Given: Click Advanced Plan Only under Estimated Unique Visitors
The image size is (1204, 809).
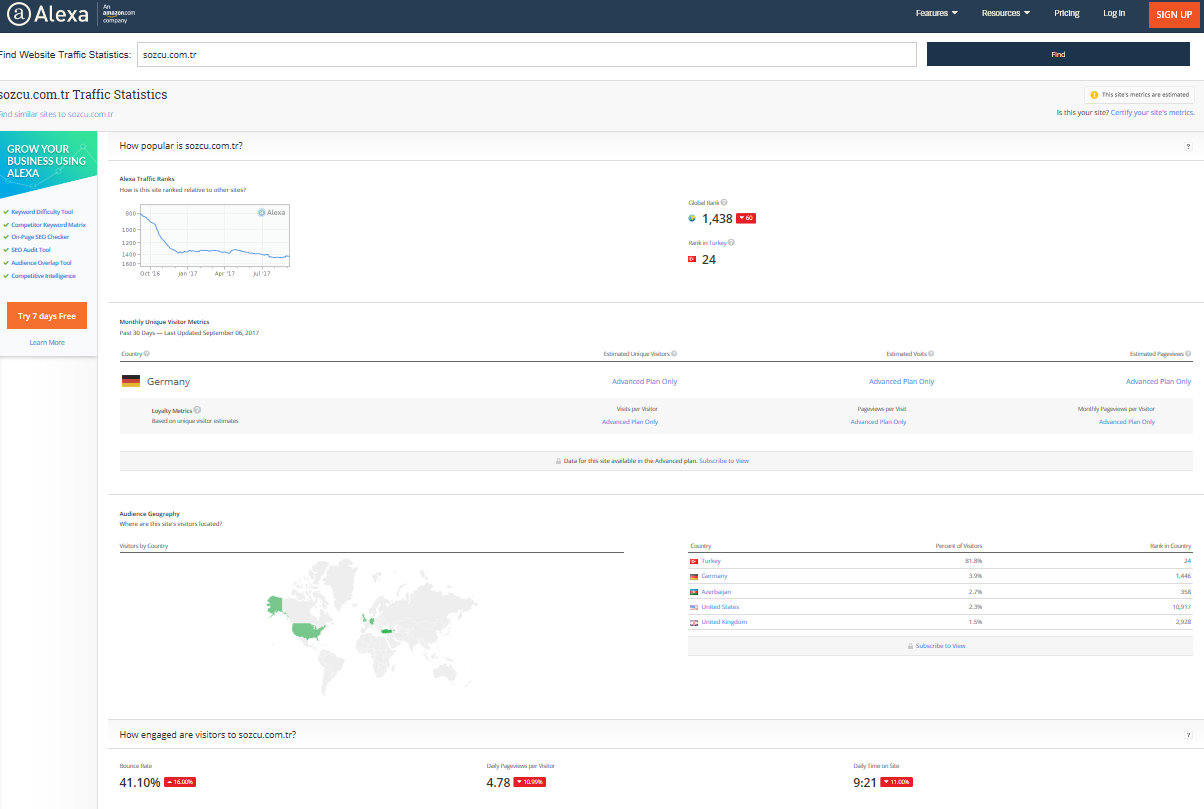Looking at the screenshot, I should 644,382.
